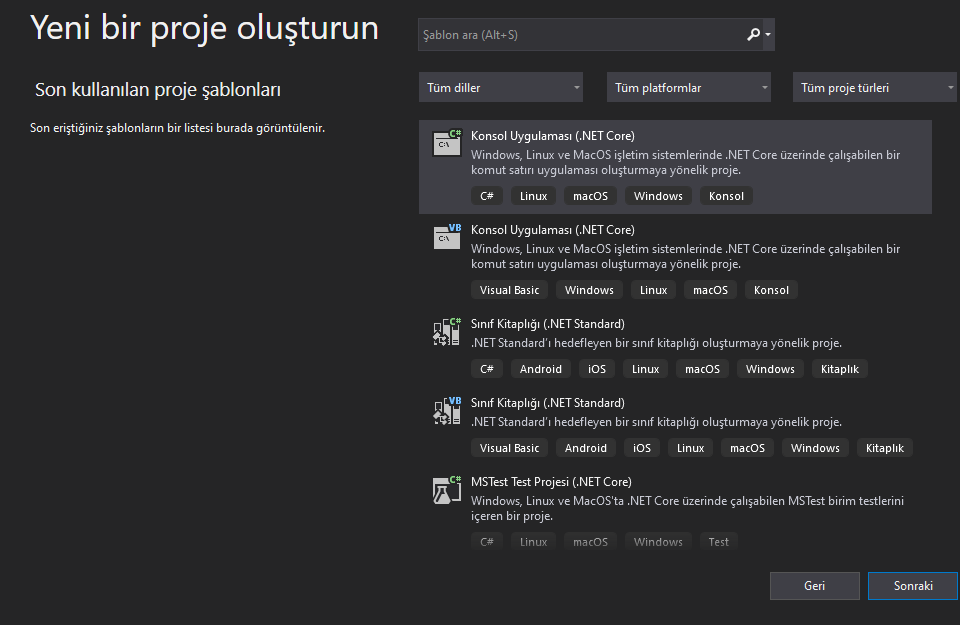Image resolution: width=960 pixels, height=625 pixels.
Task: Click the Yeni bir proje oluşturun title
Action: coord(204,28)
